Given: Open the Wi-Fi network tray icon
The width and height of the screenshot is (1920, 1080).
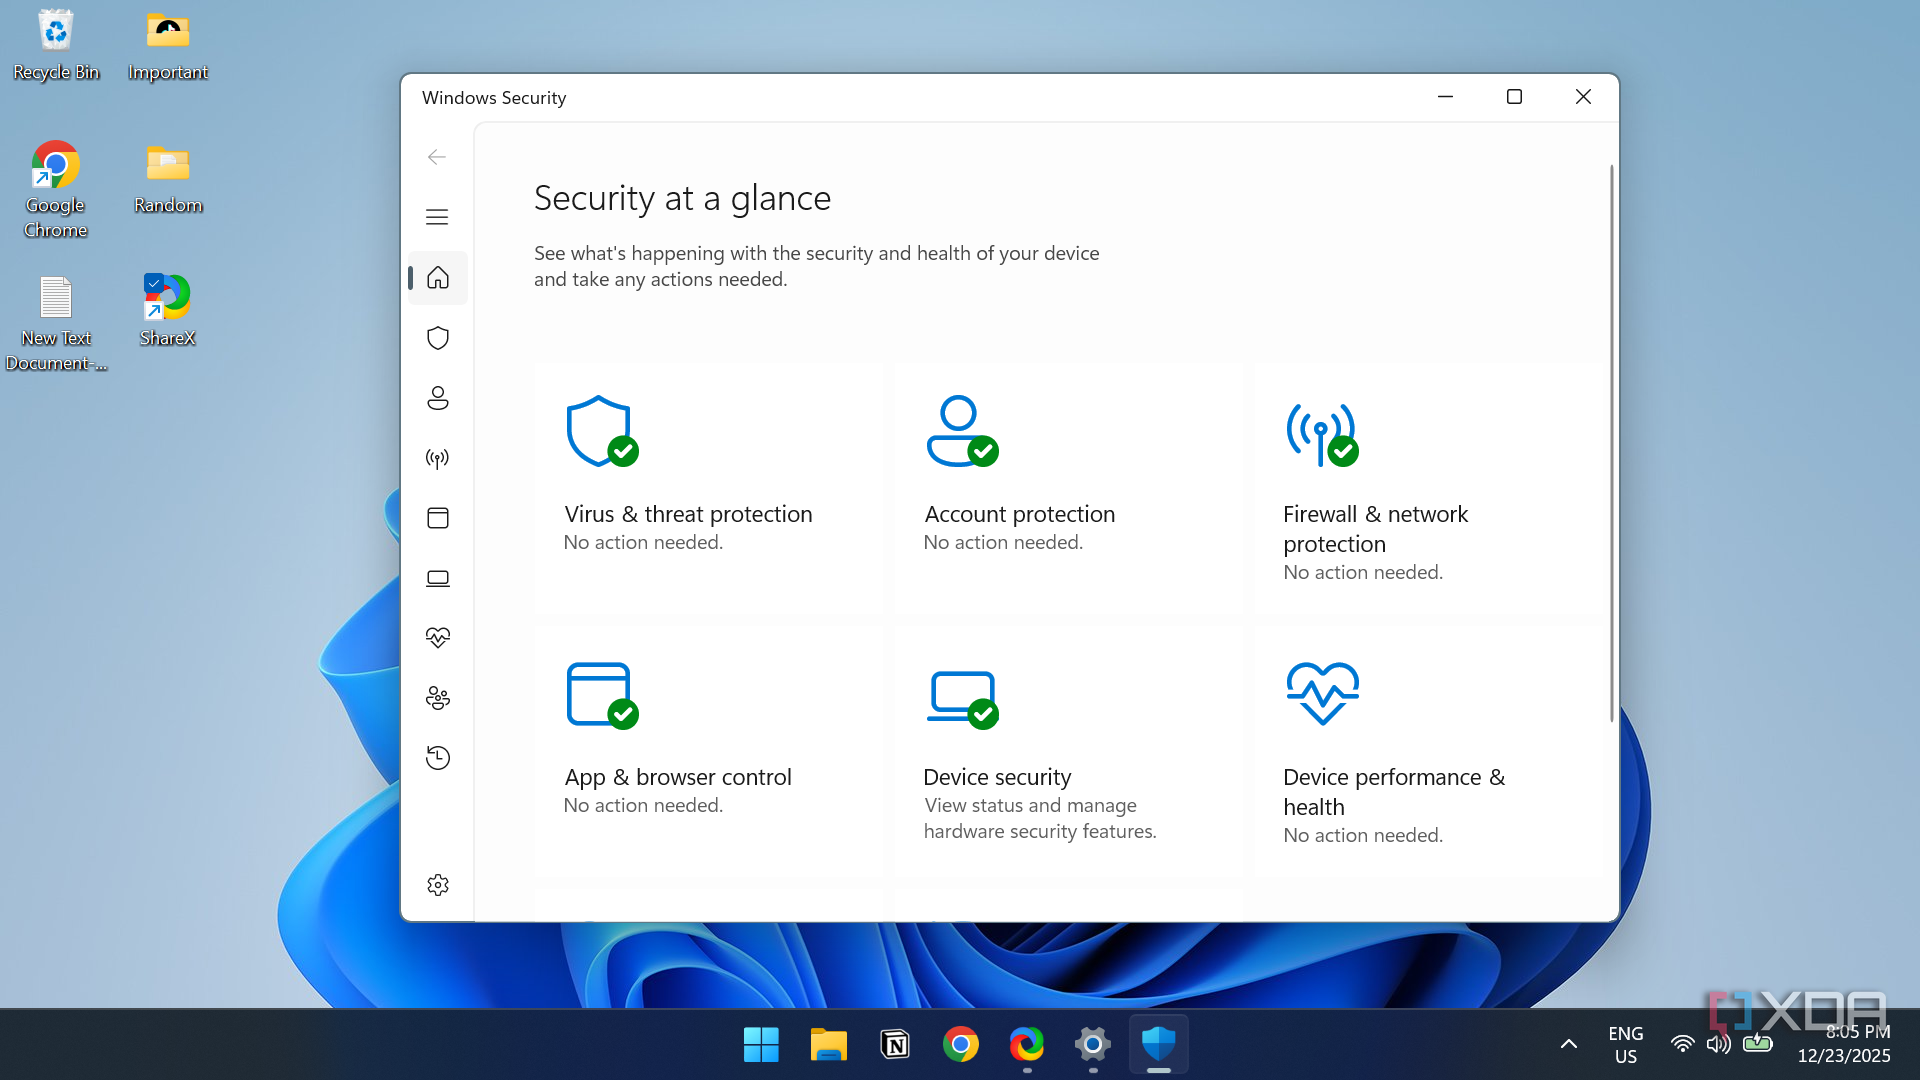Looking at the screenshot, I should (x=1683, y=1045).
